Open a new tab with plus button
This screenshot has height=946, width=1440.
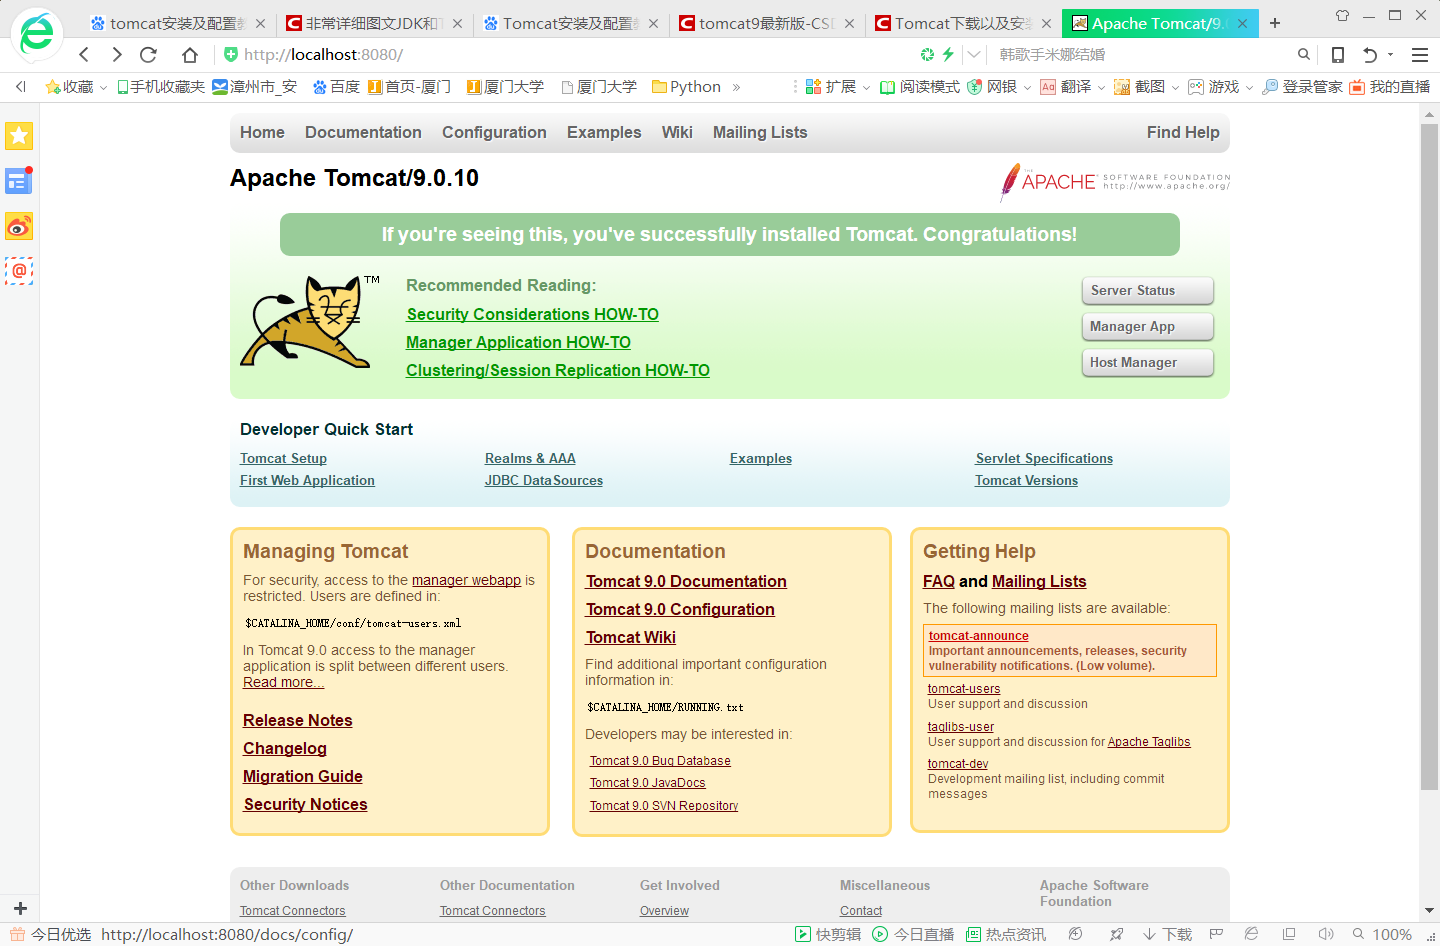coord(1275,23)
